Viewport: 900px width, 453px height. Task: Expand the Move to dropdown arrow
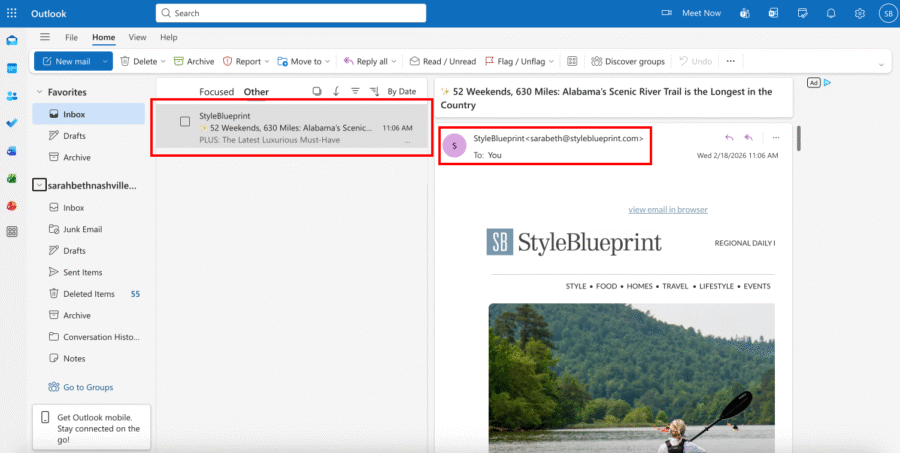[328, 61]
